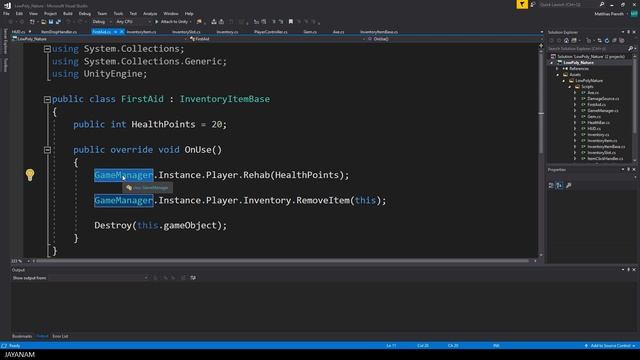Close the FirstAid.cs tab
The width and height of the screenshot is (640, 360).
pyautogui.click(x=121, y=32)
